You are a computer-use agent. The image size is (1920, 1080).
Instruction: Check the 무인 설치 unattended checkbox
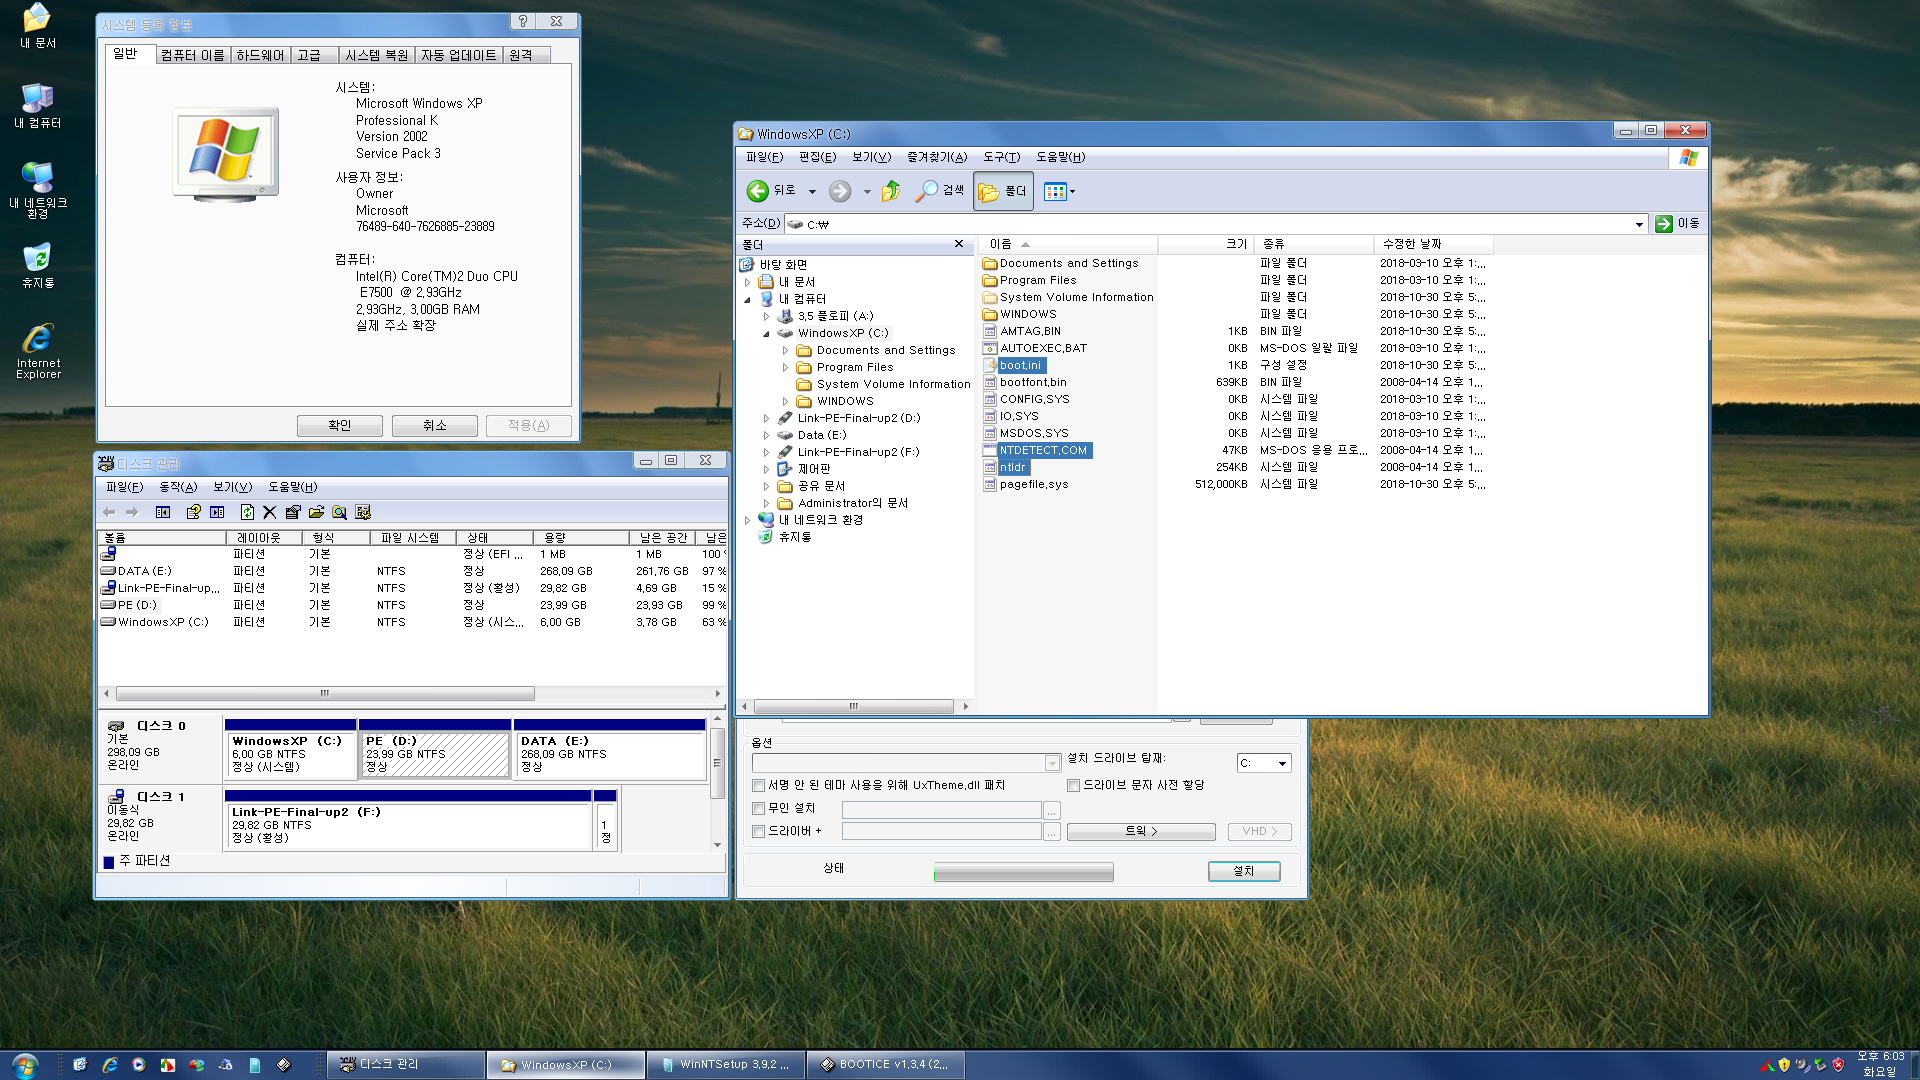759,809
